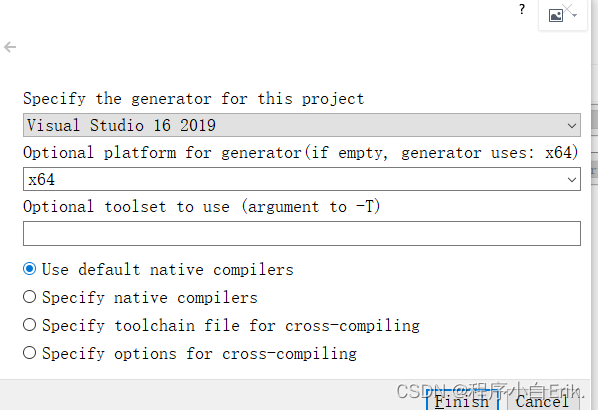
Task: Click the scrollbar thumb at the right edge
Action: [595, 119]
